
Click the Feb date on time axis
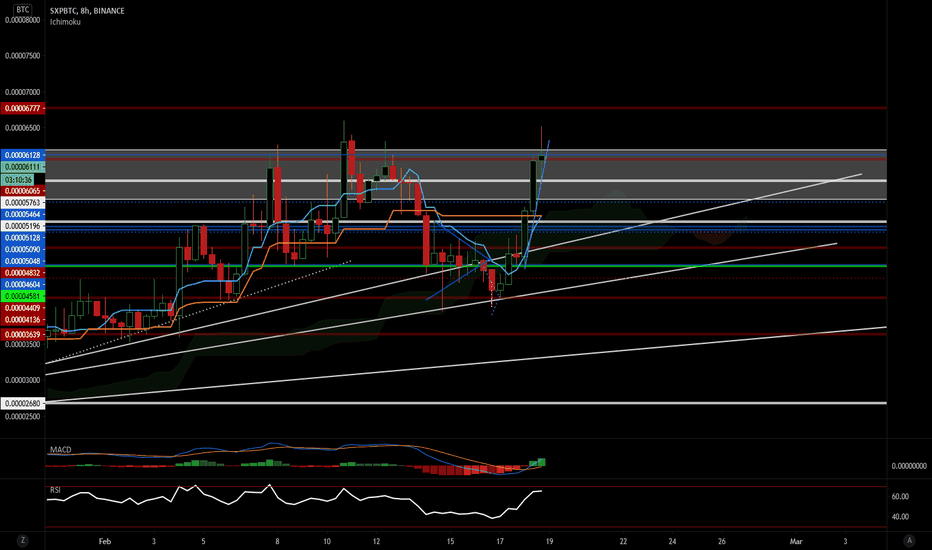[105, 541]
